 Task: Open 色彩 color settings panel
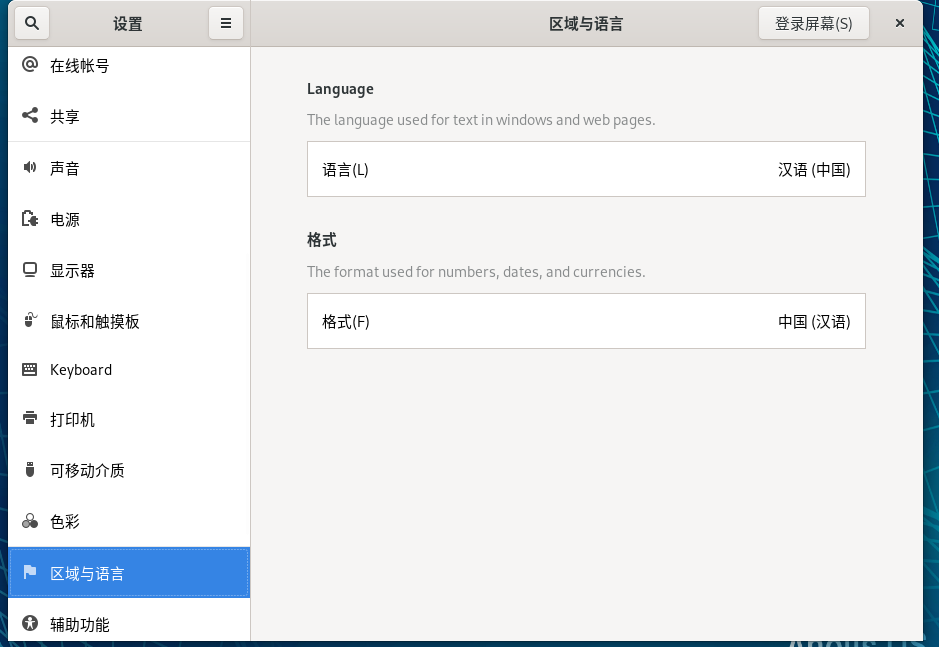click(x=65, y=522)
